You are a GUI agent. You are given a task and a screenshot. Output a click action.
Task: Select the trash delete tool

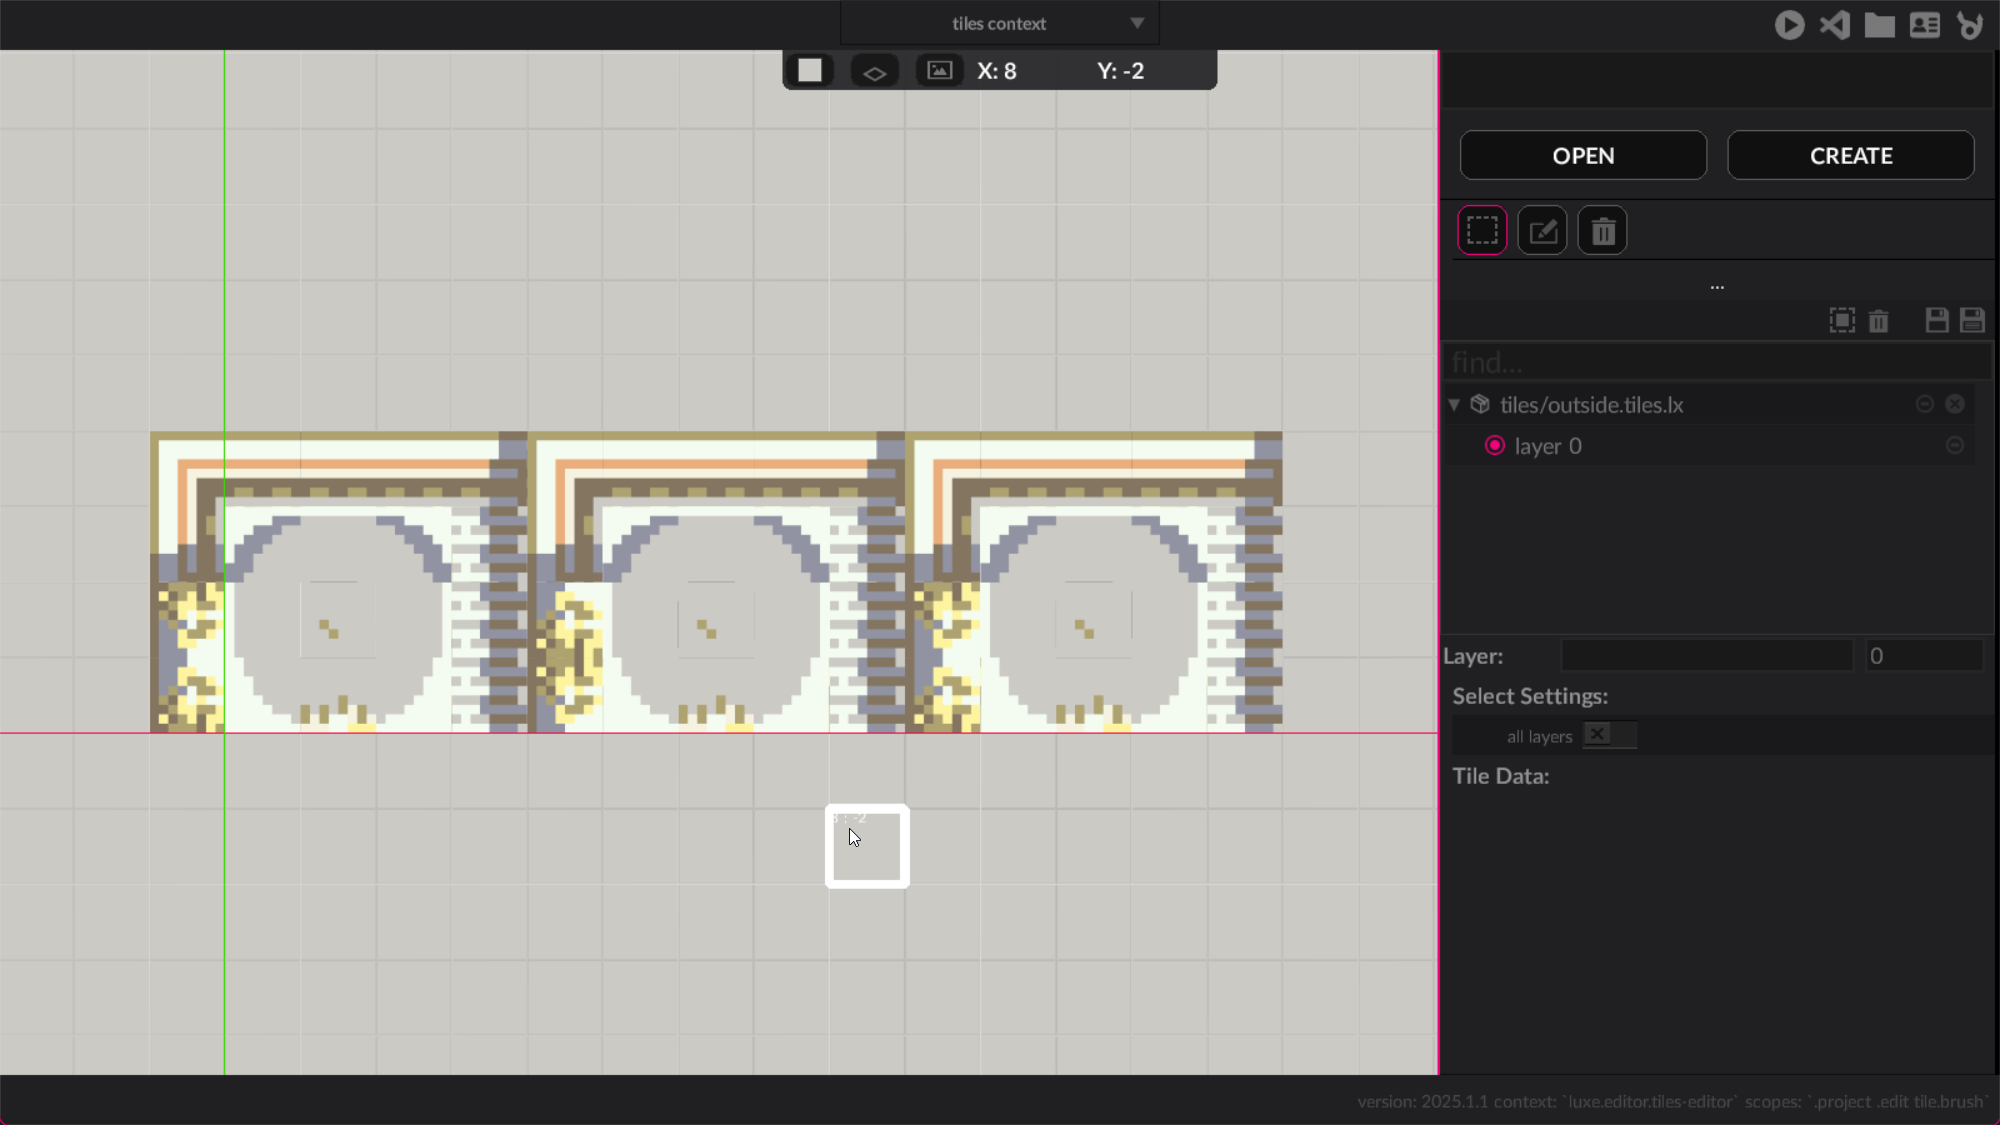pyautogui.click(x=1603, y=231)
